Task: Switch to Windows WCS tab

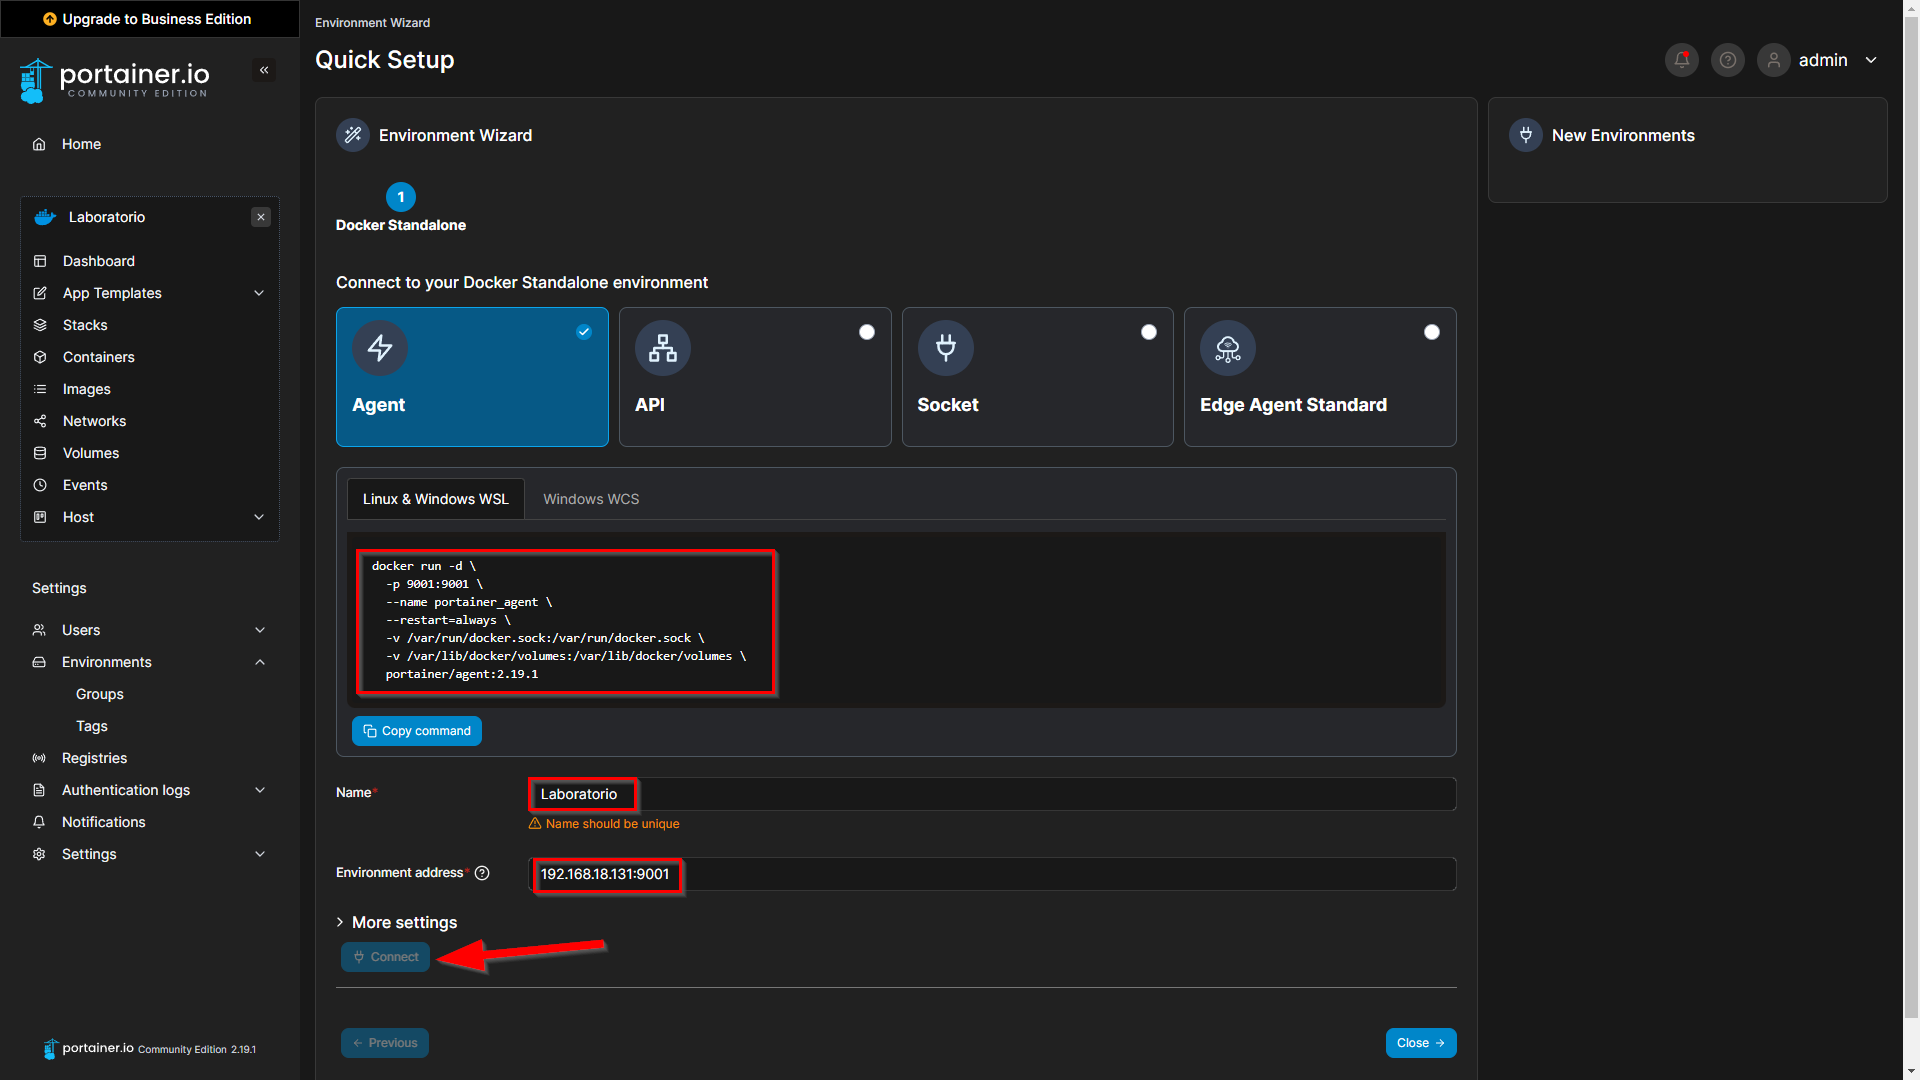Action: [x=591, y=499]
